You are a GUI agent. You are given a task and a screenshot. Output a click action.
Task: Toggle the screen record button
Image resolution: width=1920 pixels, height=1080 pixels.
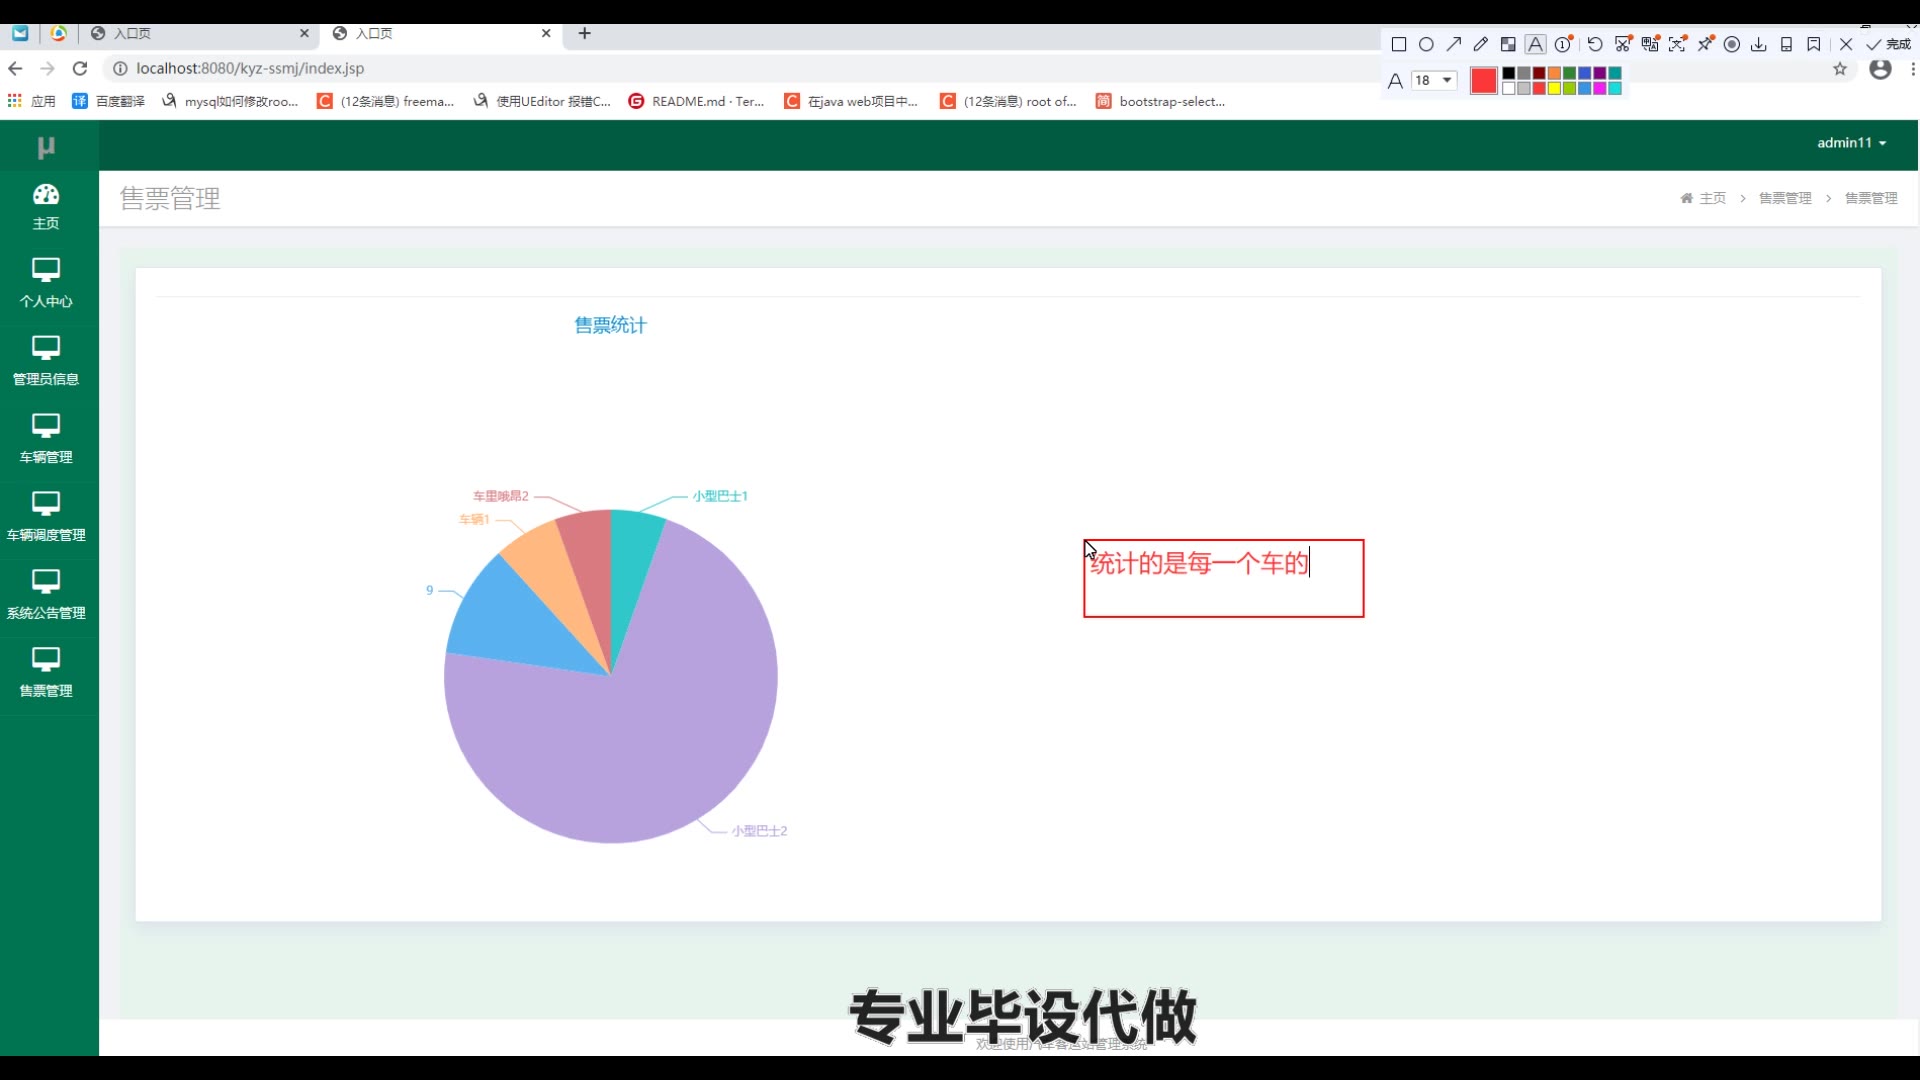pyautogui.click(x=1732, y=44)
